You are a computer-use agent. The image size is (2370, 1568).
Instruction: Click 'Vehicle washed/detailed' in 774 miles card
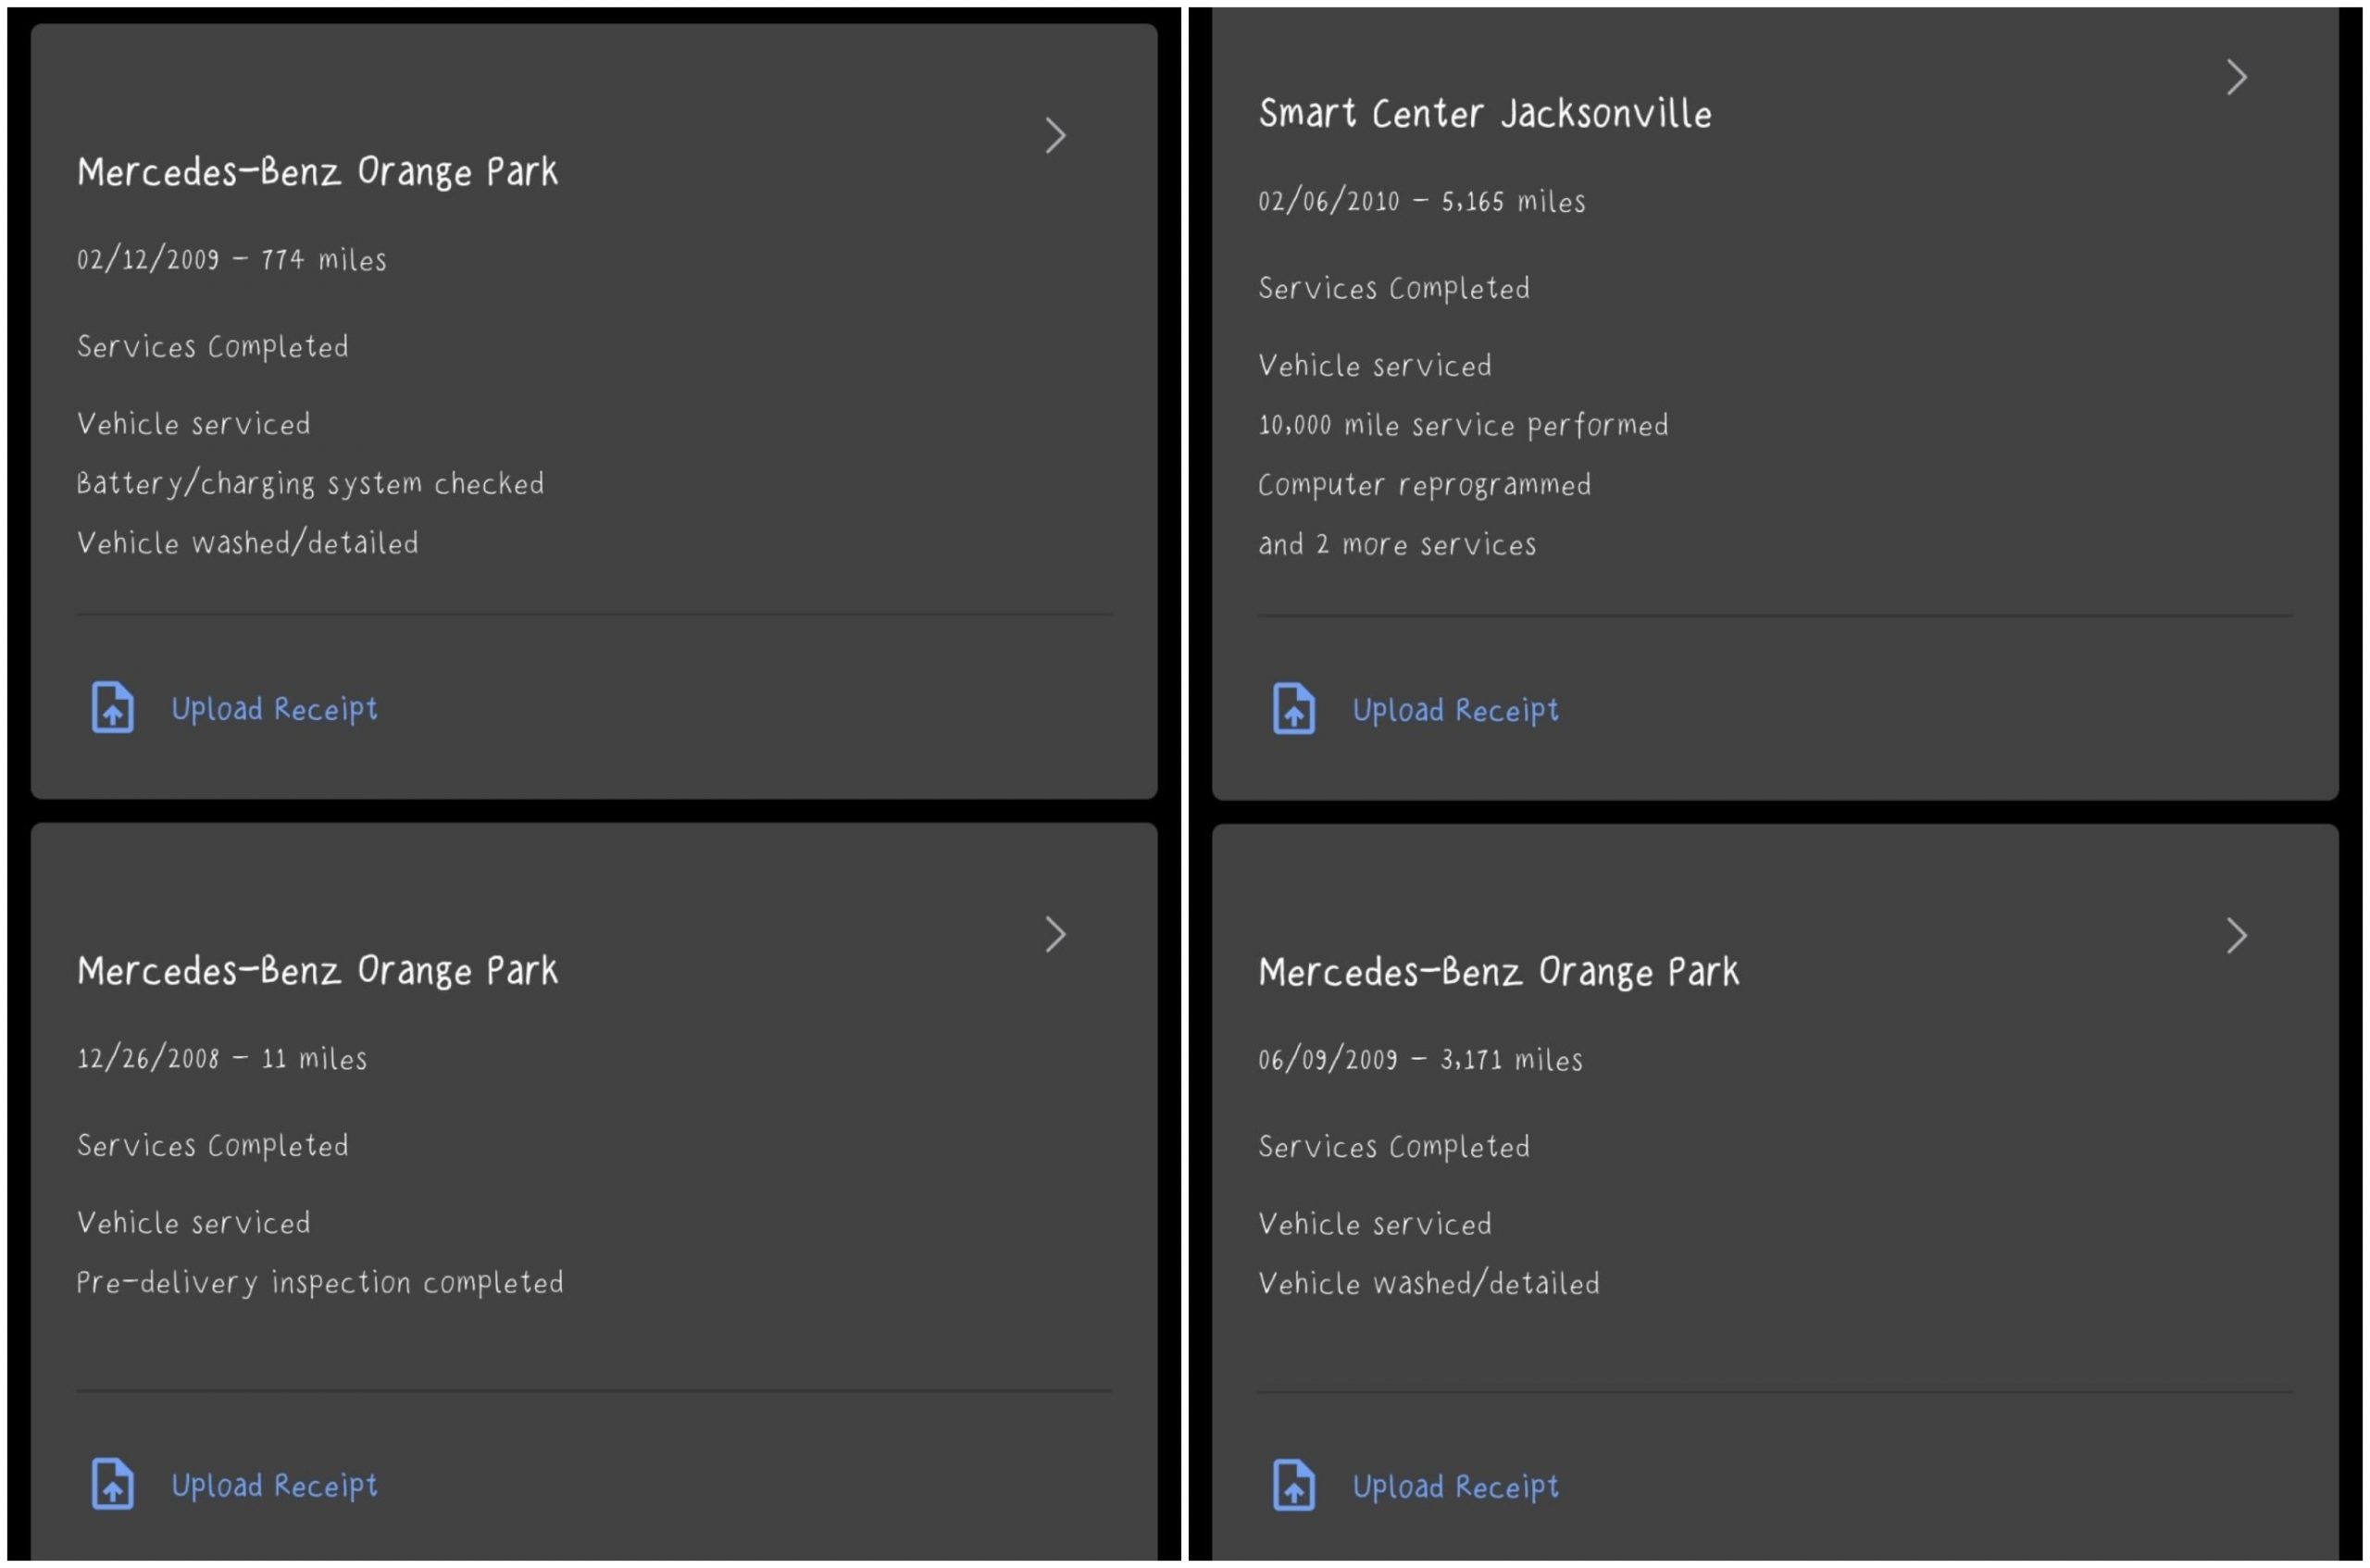click(248, 543)
